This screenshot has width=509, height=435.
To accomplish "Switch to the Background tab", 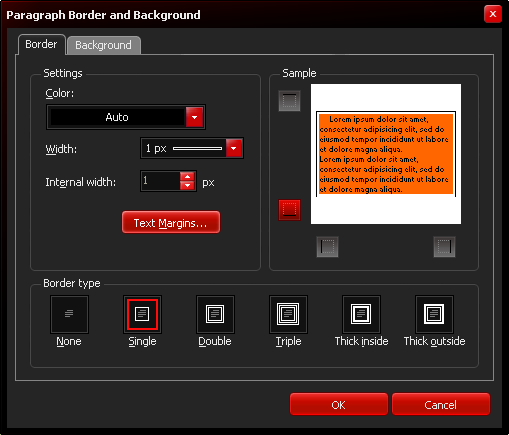I will [104, 45].
